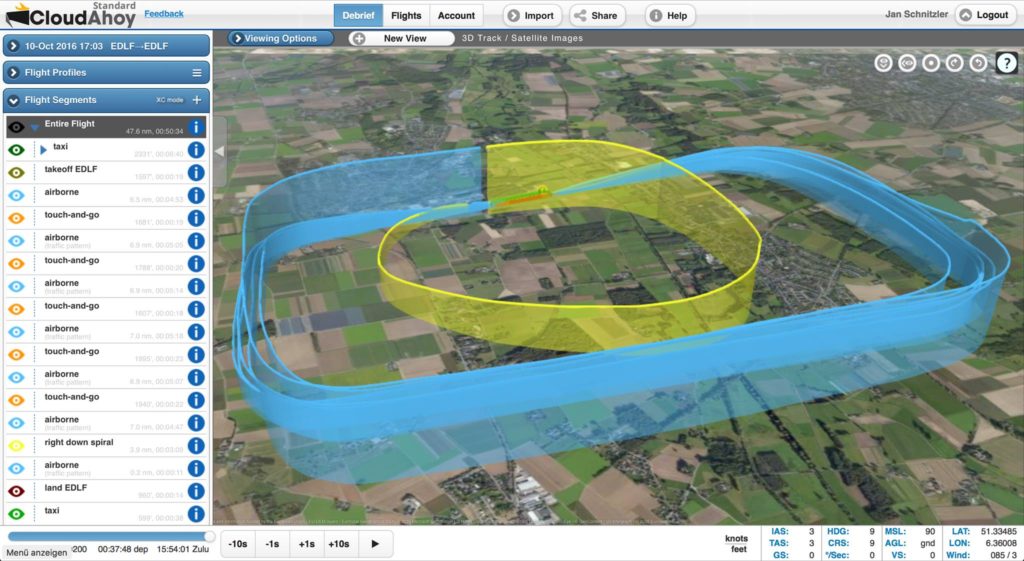Screen dimensions: 1024x561
Task: Click the center view dot icon
Action: coord(931,63)
